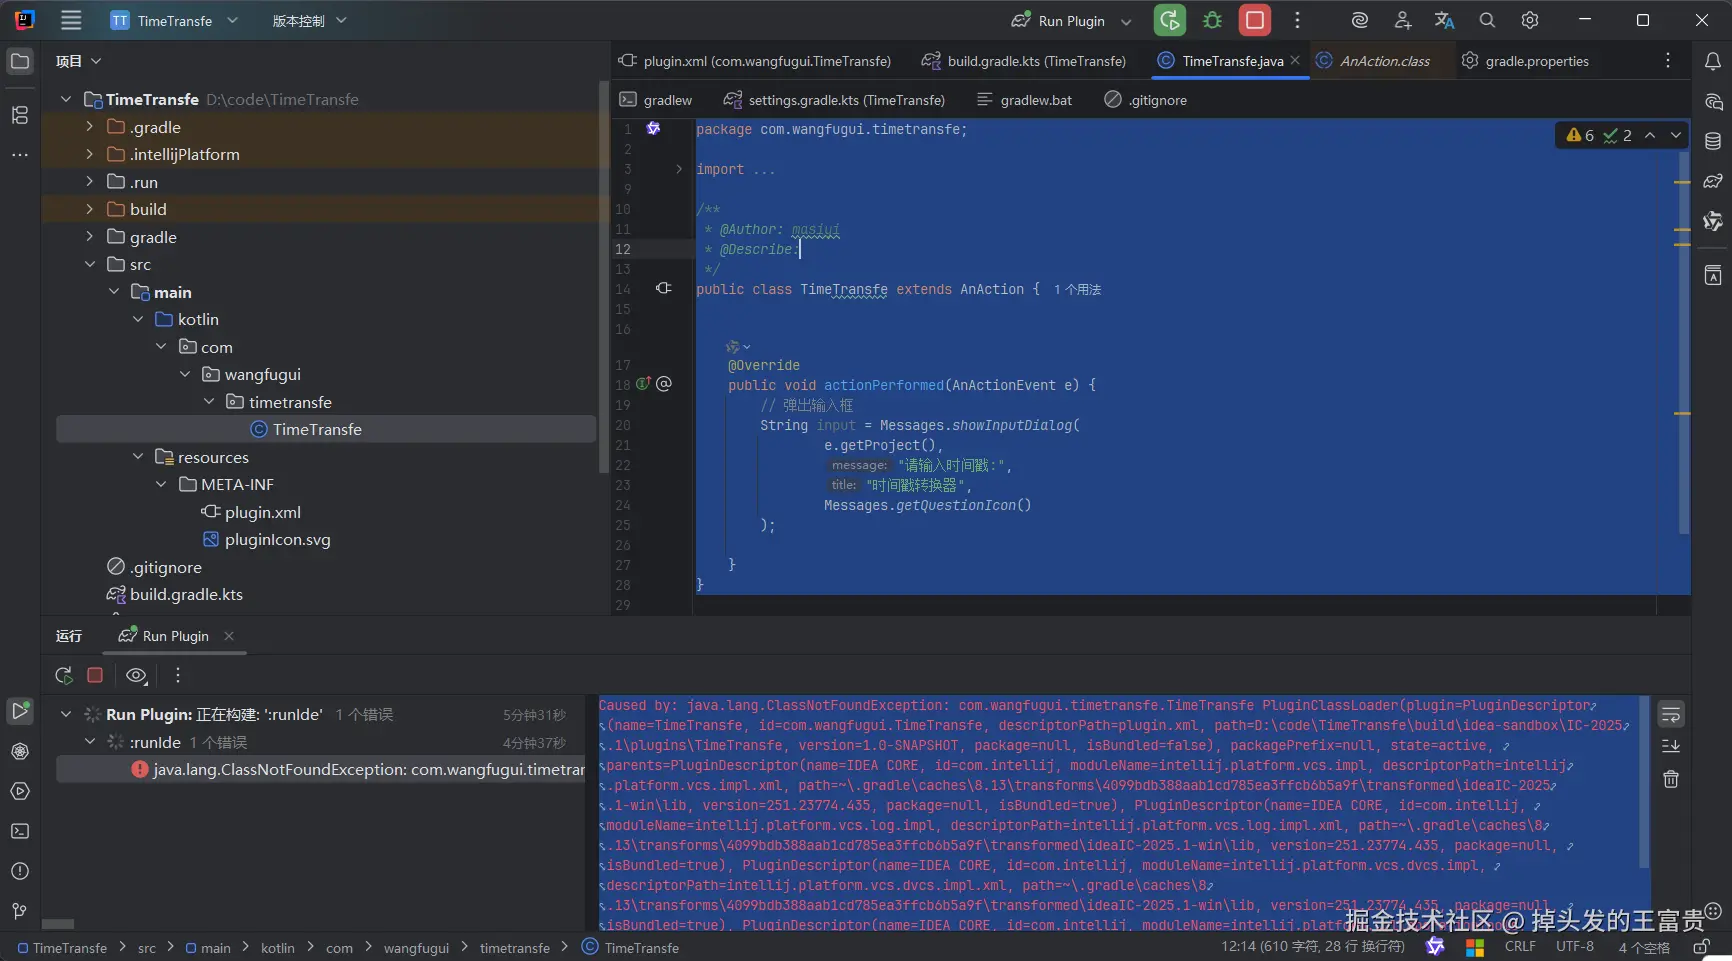Open the Run Plugin configuration dropdown
Screen dimensions: 1732x961
click(1126, 21)
